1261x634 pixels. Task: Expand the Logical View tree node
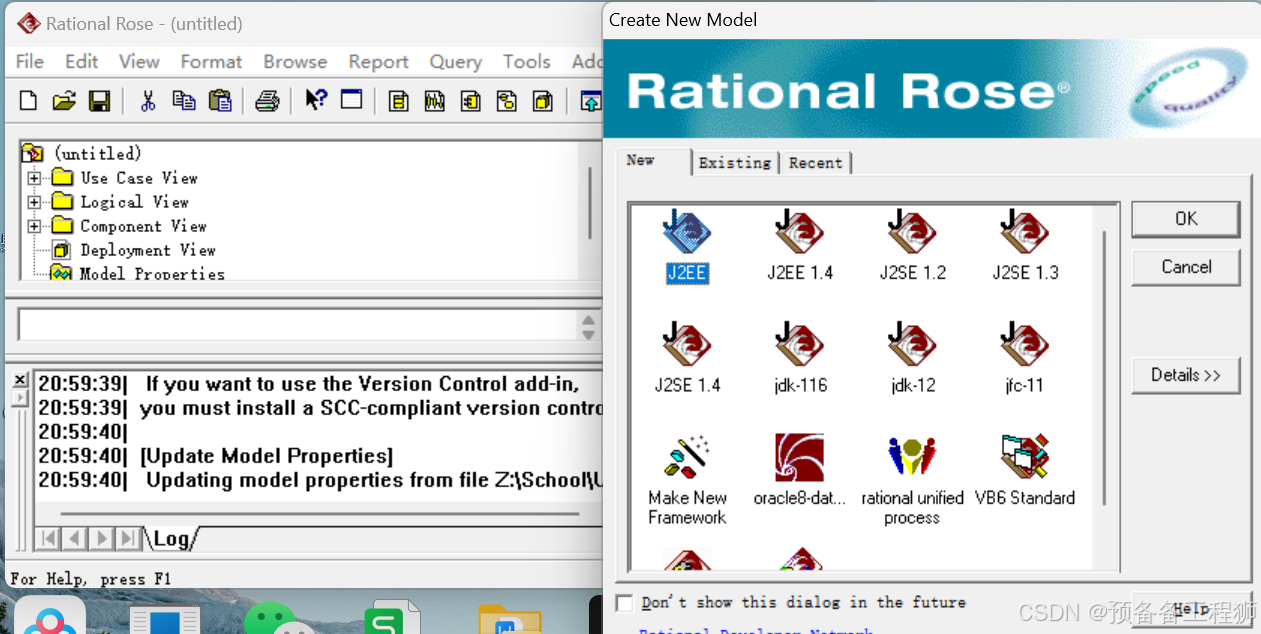tap(34, 202)
